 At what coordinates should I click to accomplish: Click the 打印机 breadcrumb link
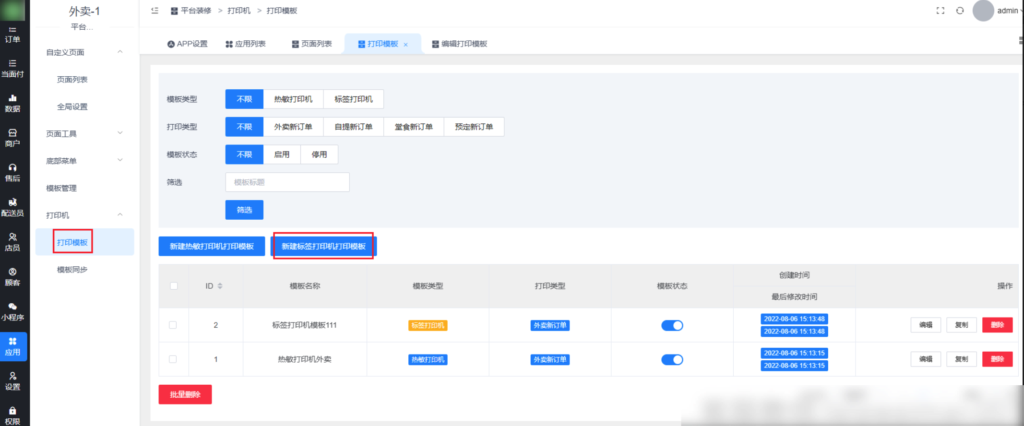(238, 11)
